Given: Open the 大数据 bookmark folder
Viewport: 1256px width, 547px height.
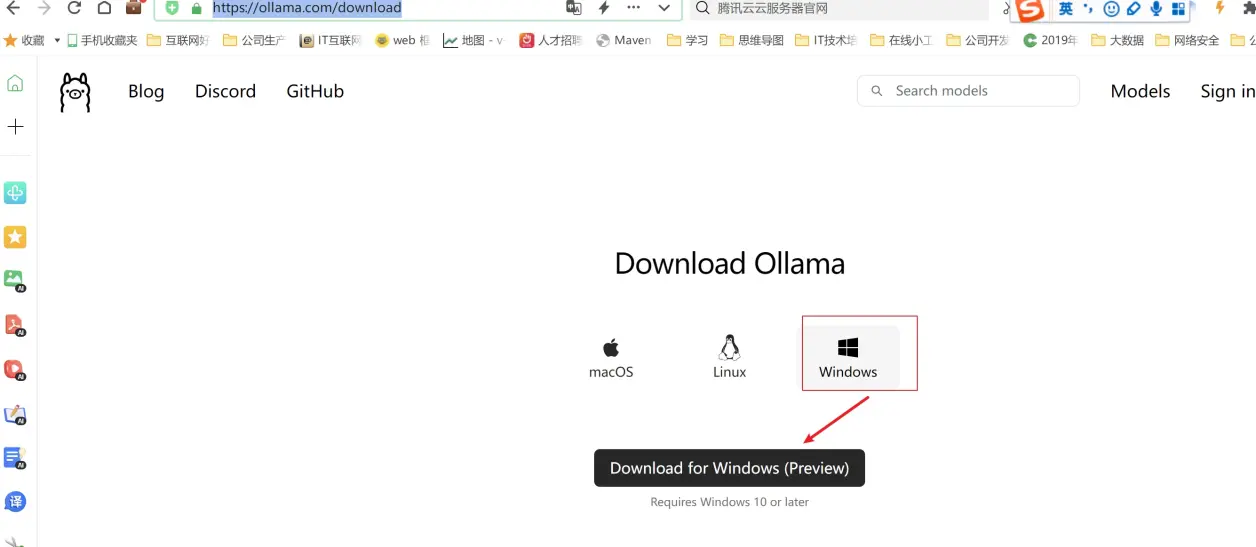Looking at the screenshot, I should point(1118,41).
